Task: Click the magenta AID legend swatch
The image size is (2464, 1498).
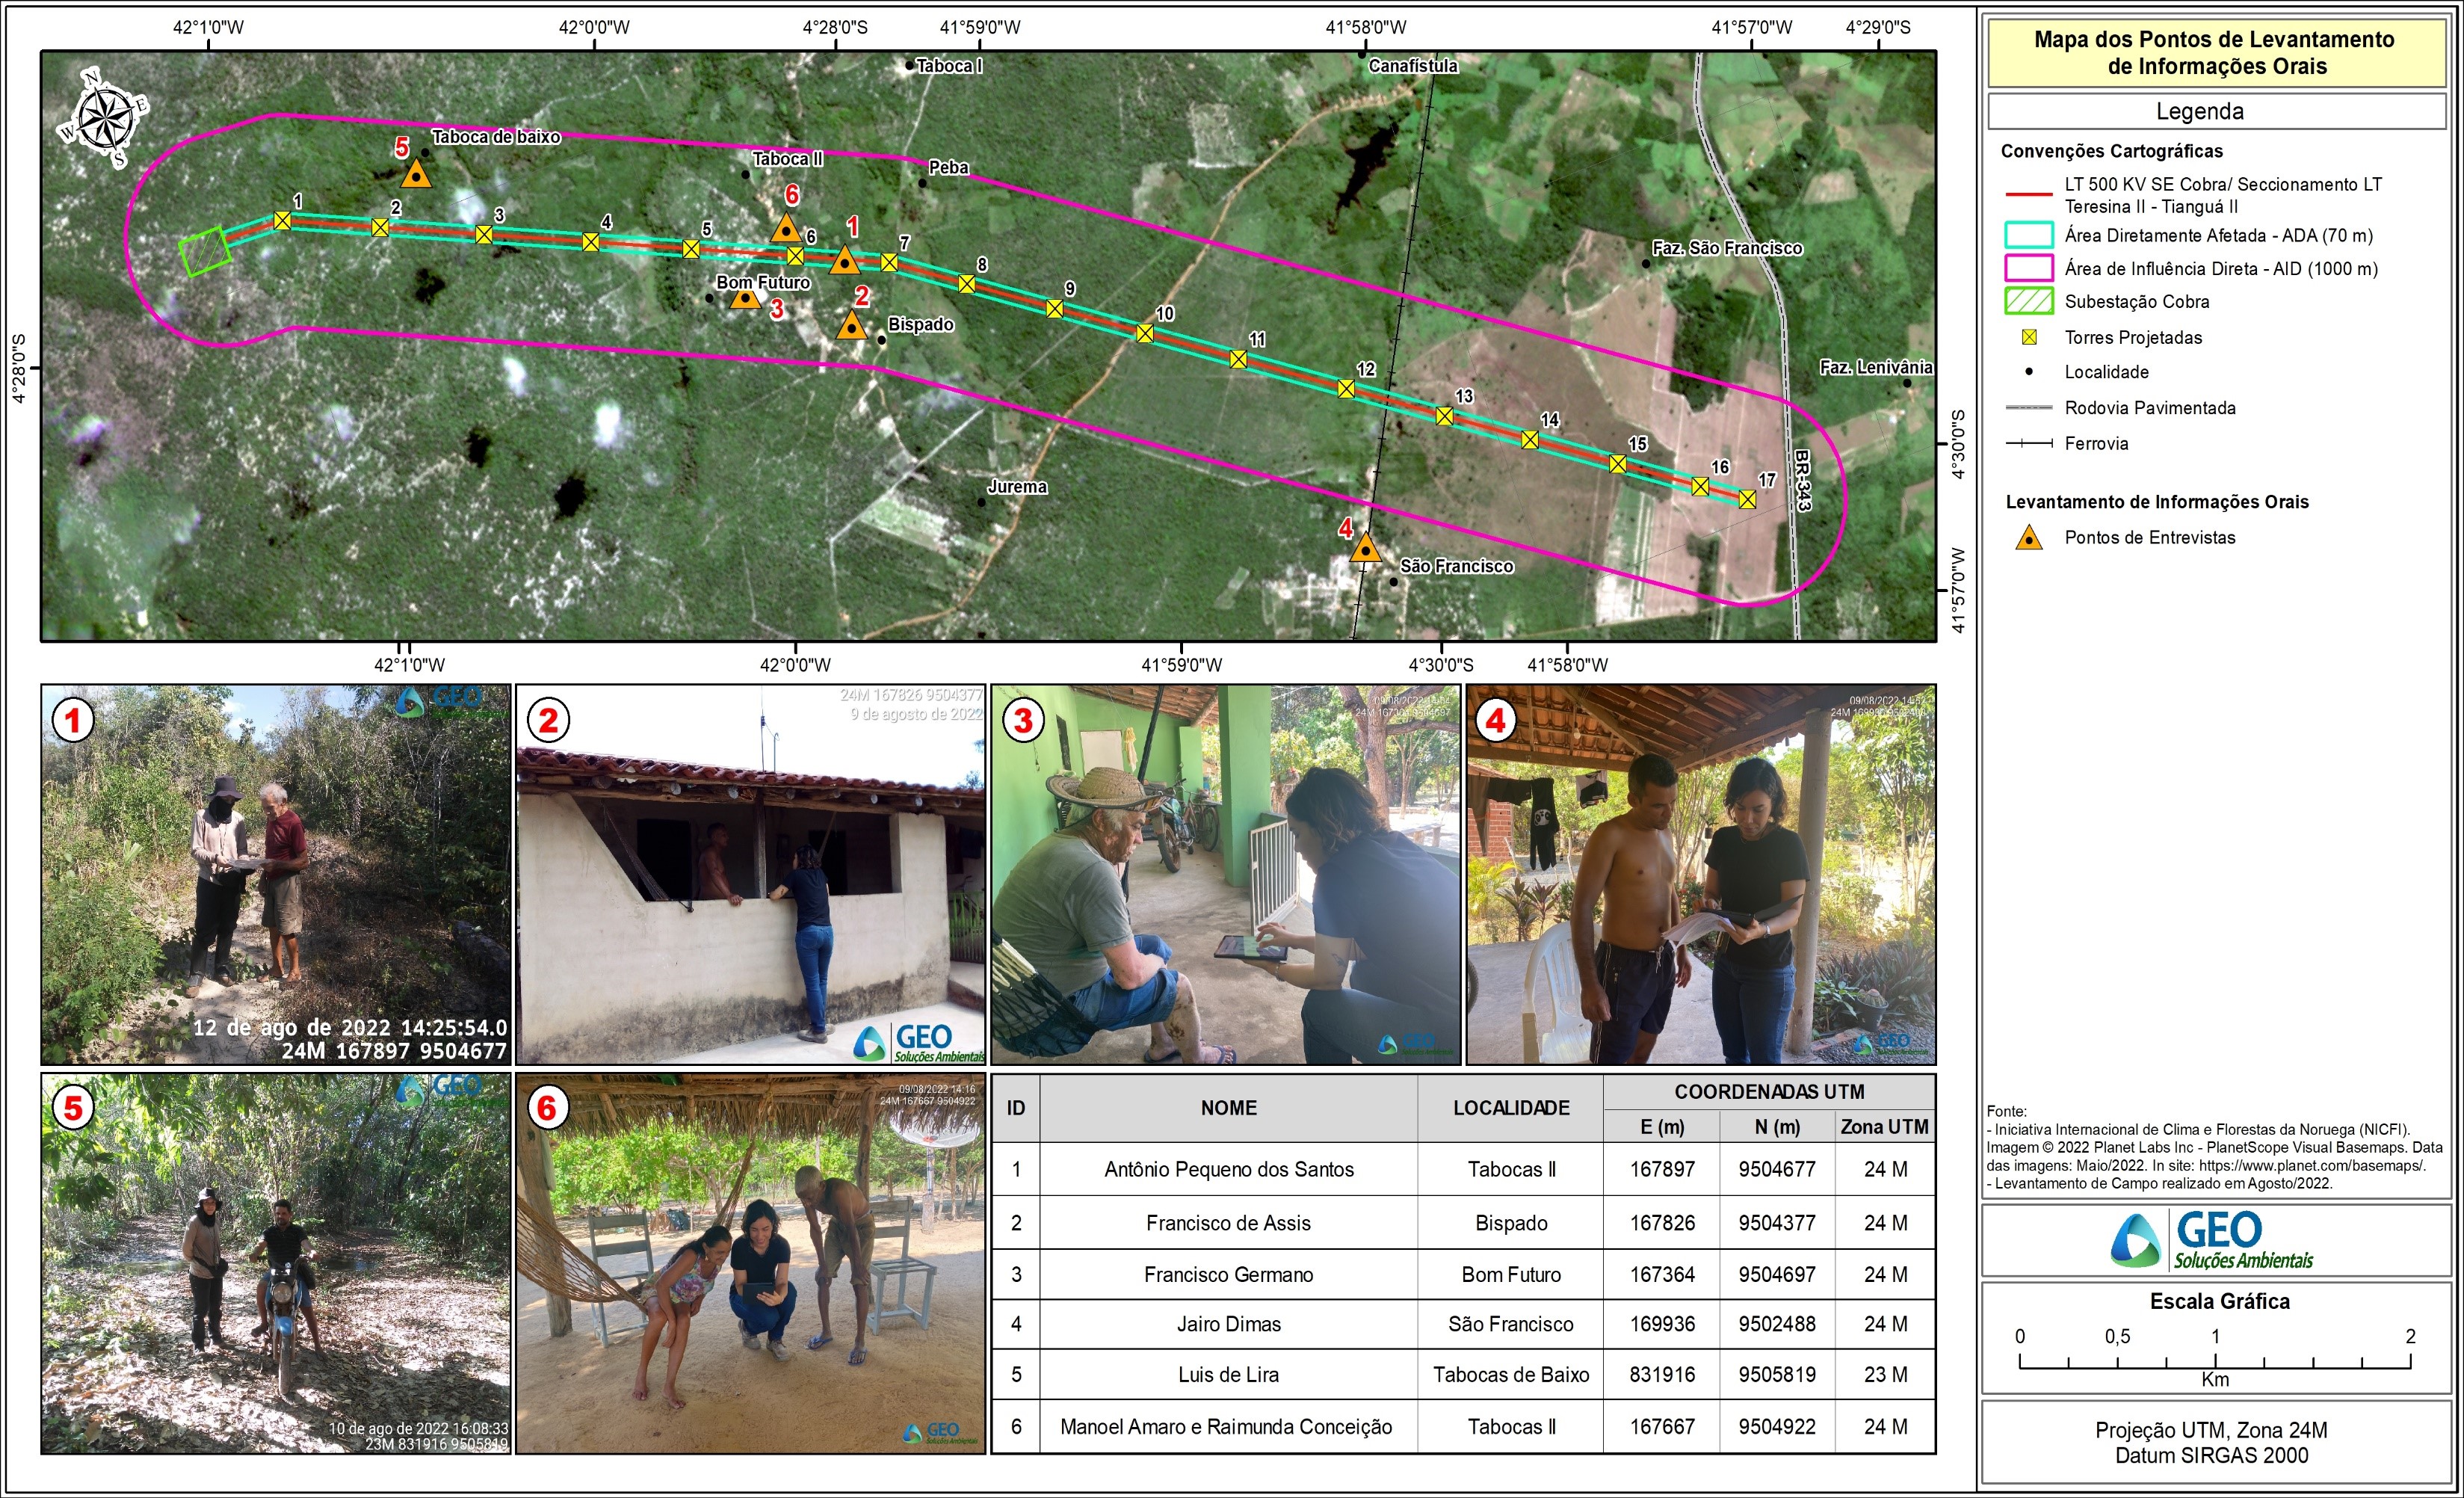Action: (2029, 269)
